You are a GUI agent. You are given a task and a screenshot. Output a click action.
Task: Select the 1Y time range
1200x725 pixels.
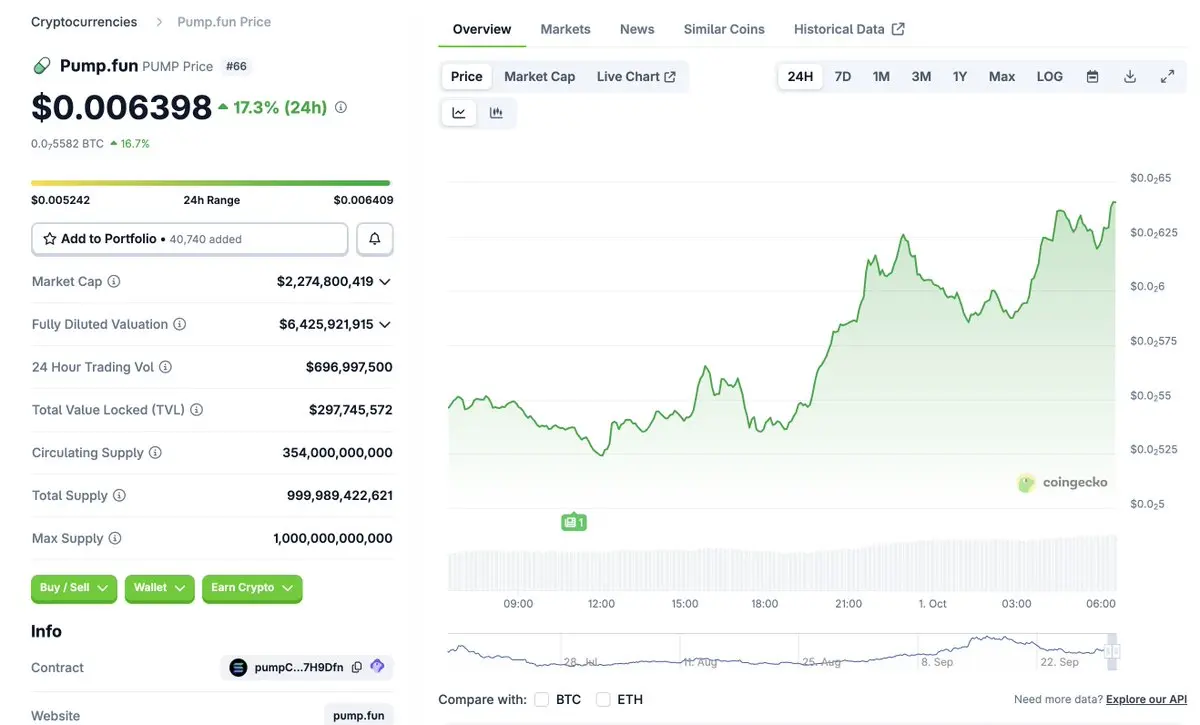pyautogui.click(x=960, y=76)
